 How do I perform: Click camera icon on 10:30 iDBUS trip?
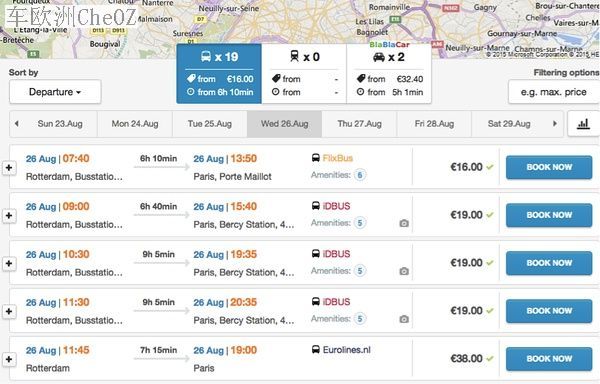click(404, 271)
